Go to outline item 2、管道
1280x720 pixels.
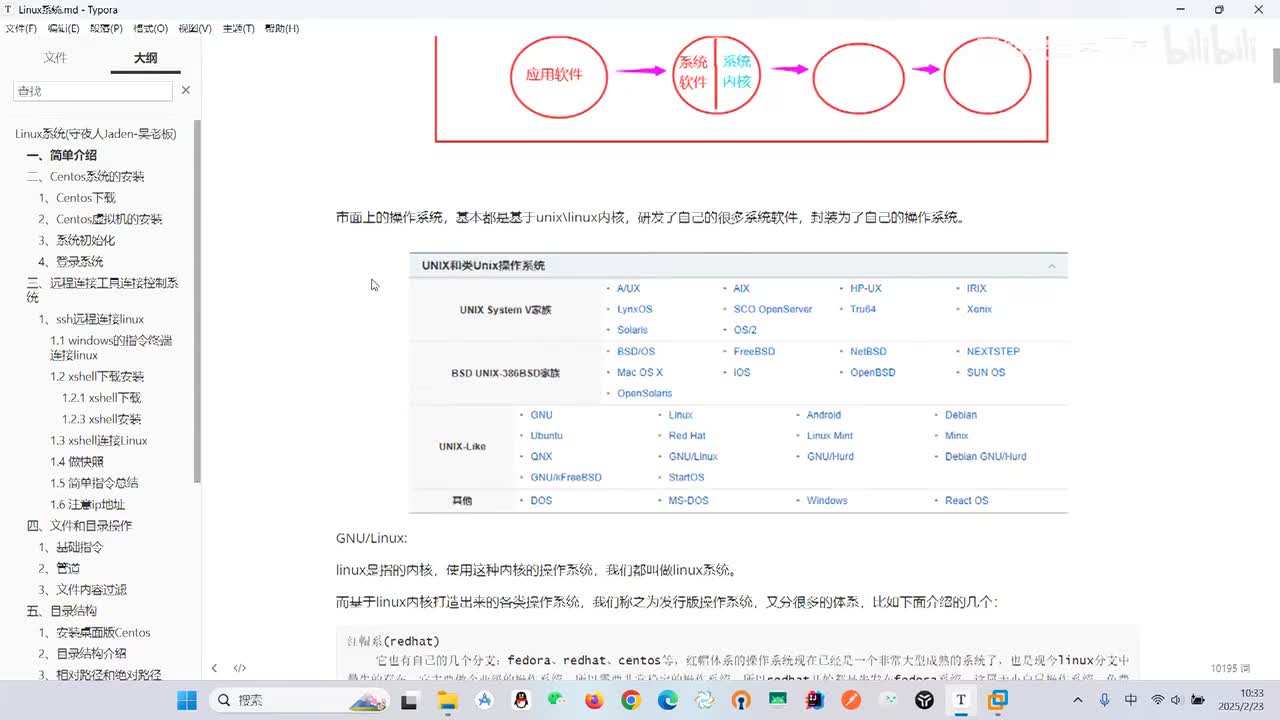coord(59,568)
